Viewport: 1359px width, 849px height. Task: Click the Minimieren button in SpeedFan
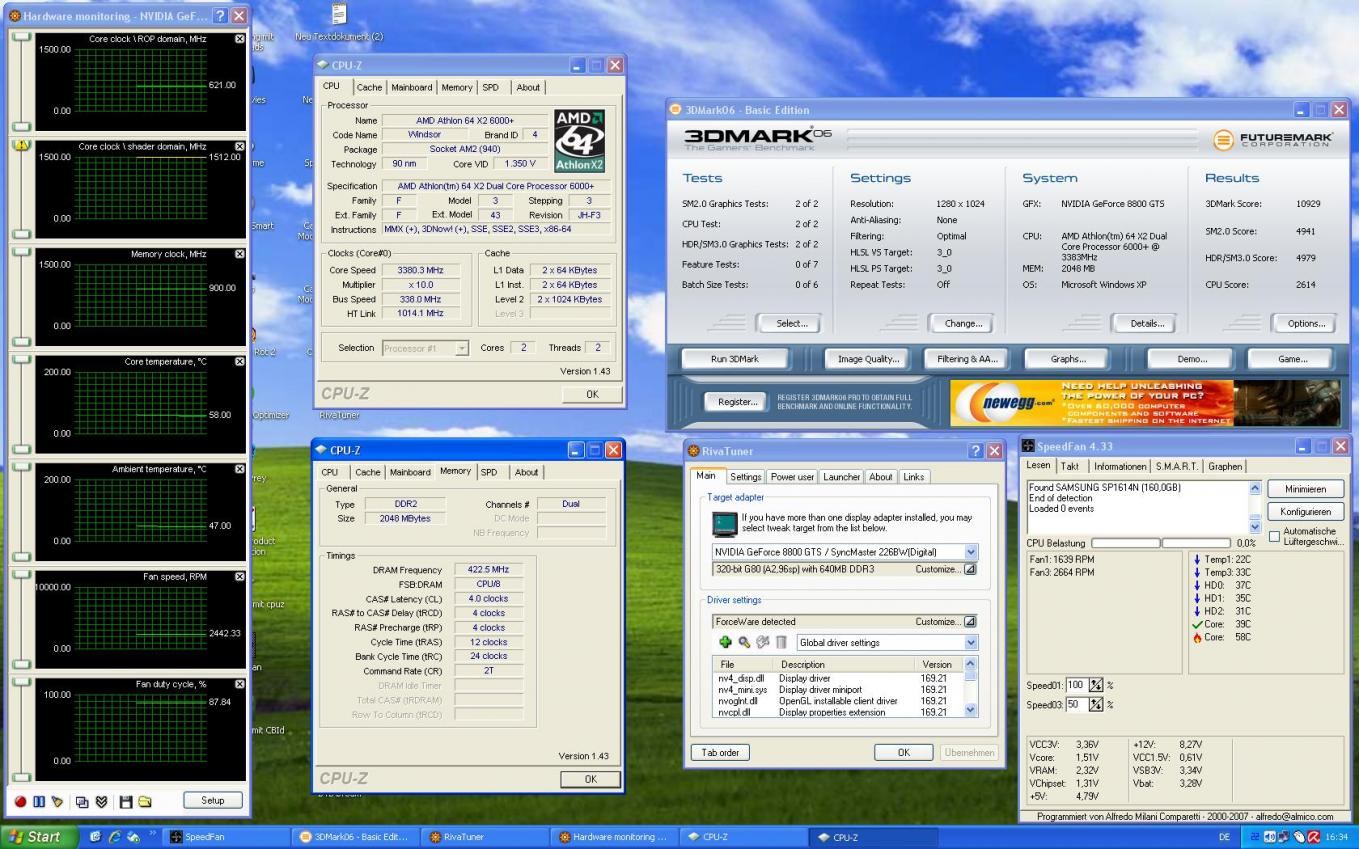pos(1305,489)
